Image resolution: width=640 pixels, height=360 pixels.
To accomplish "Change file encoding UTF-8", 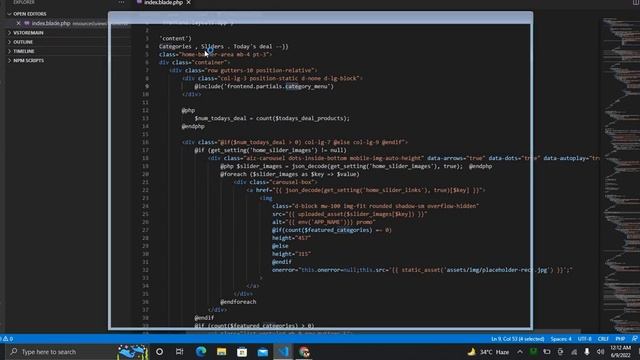I will [x=584, y=339].
